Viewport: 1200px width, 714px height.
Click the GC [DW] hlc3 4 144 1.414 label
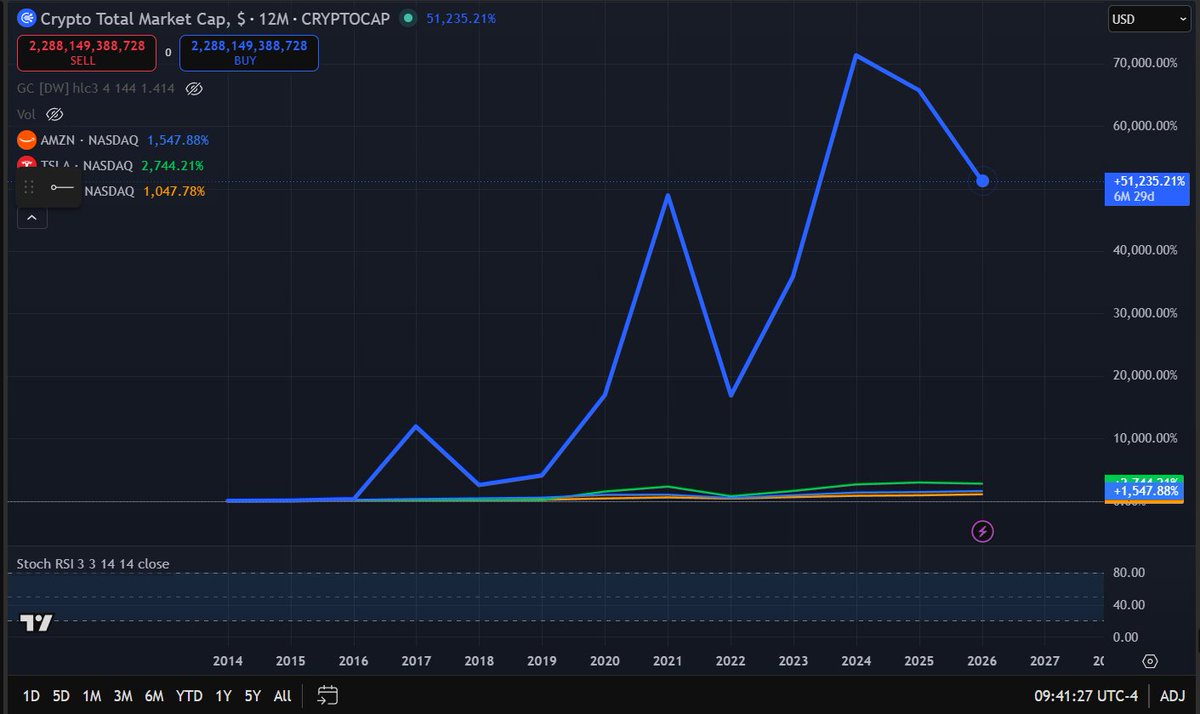[96, 88]
